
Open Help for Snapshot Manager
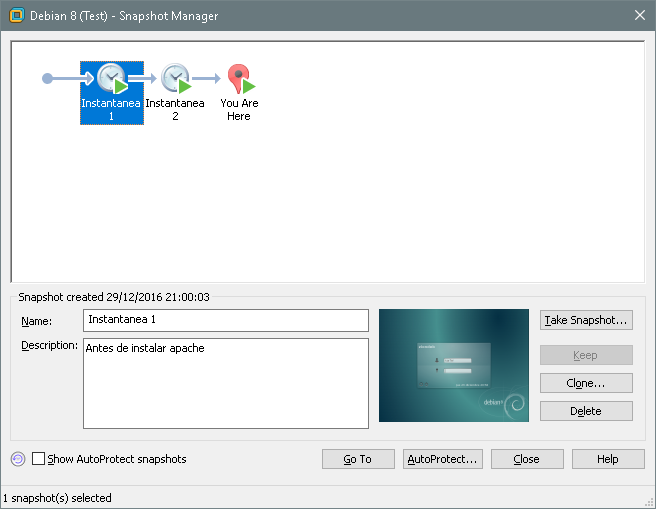pos(608,459)
